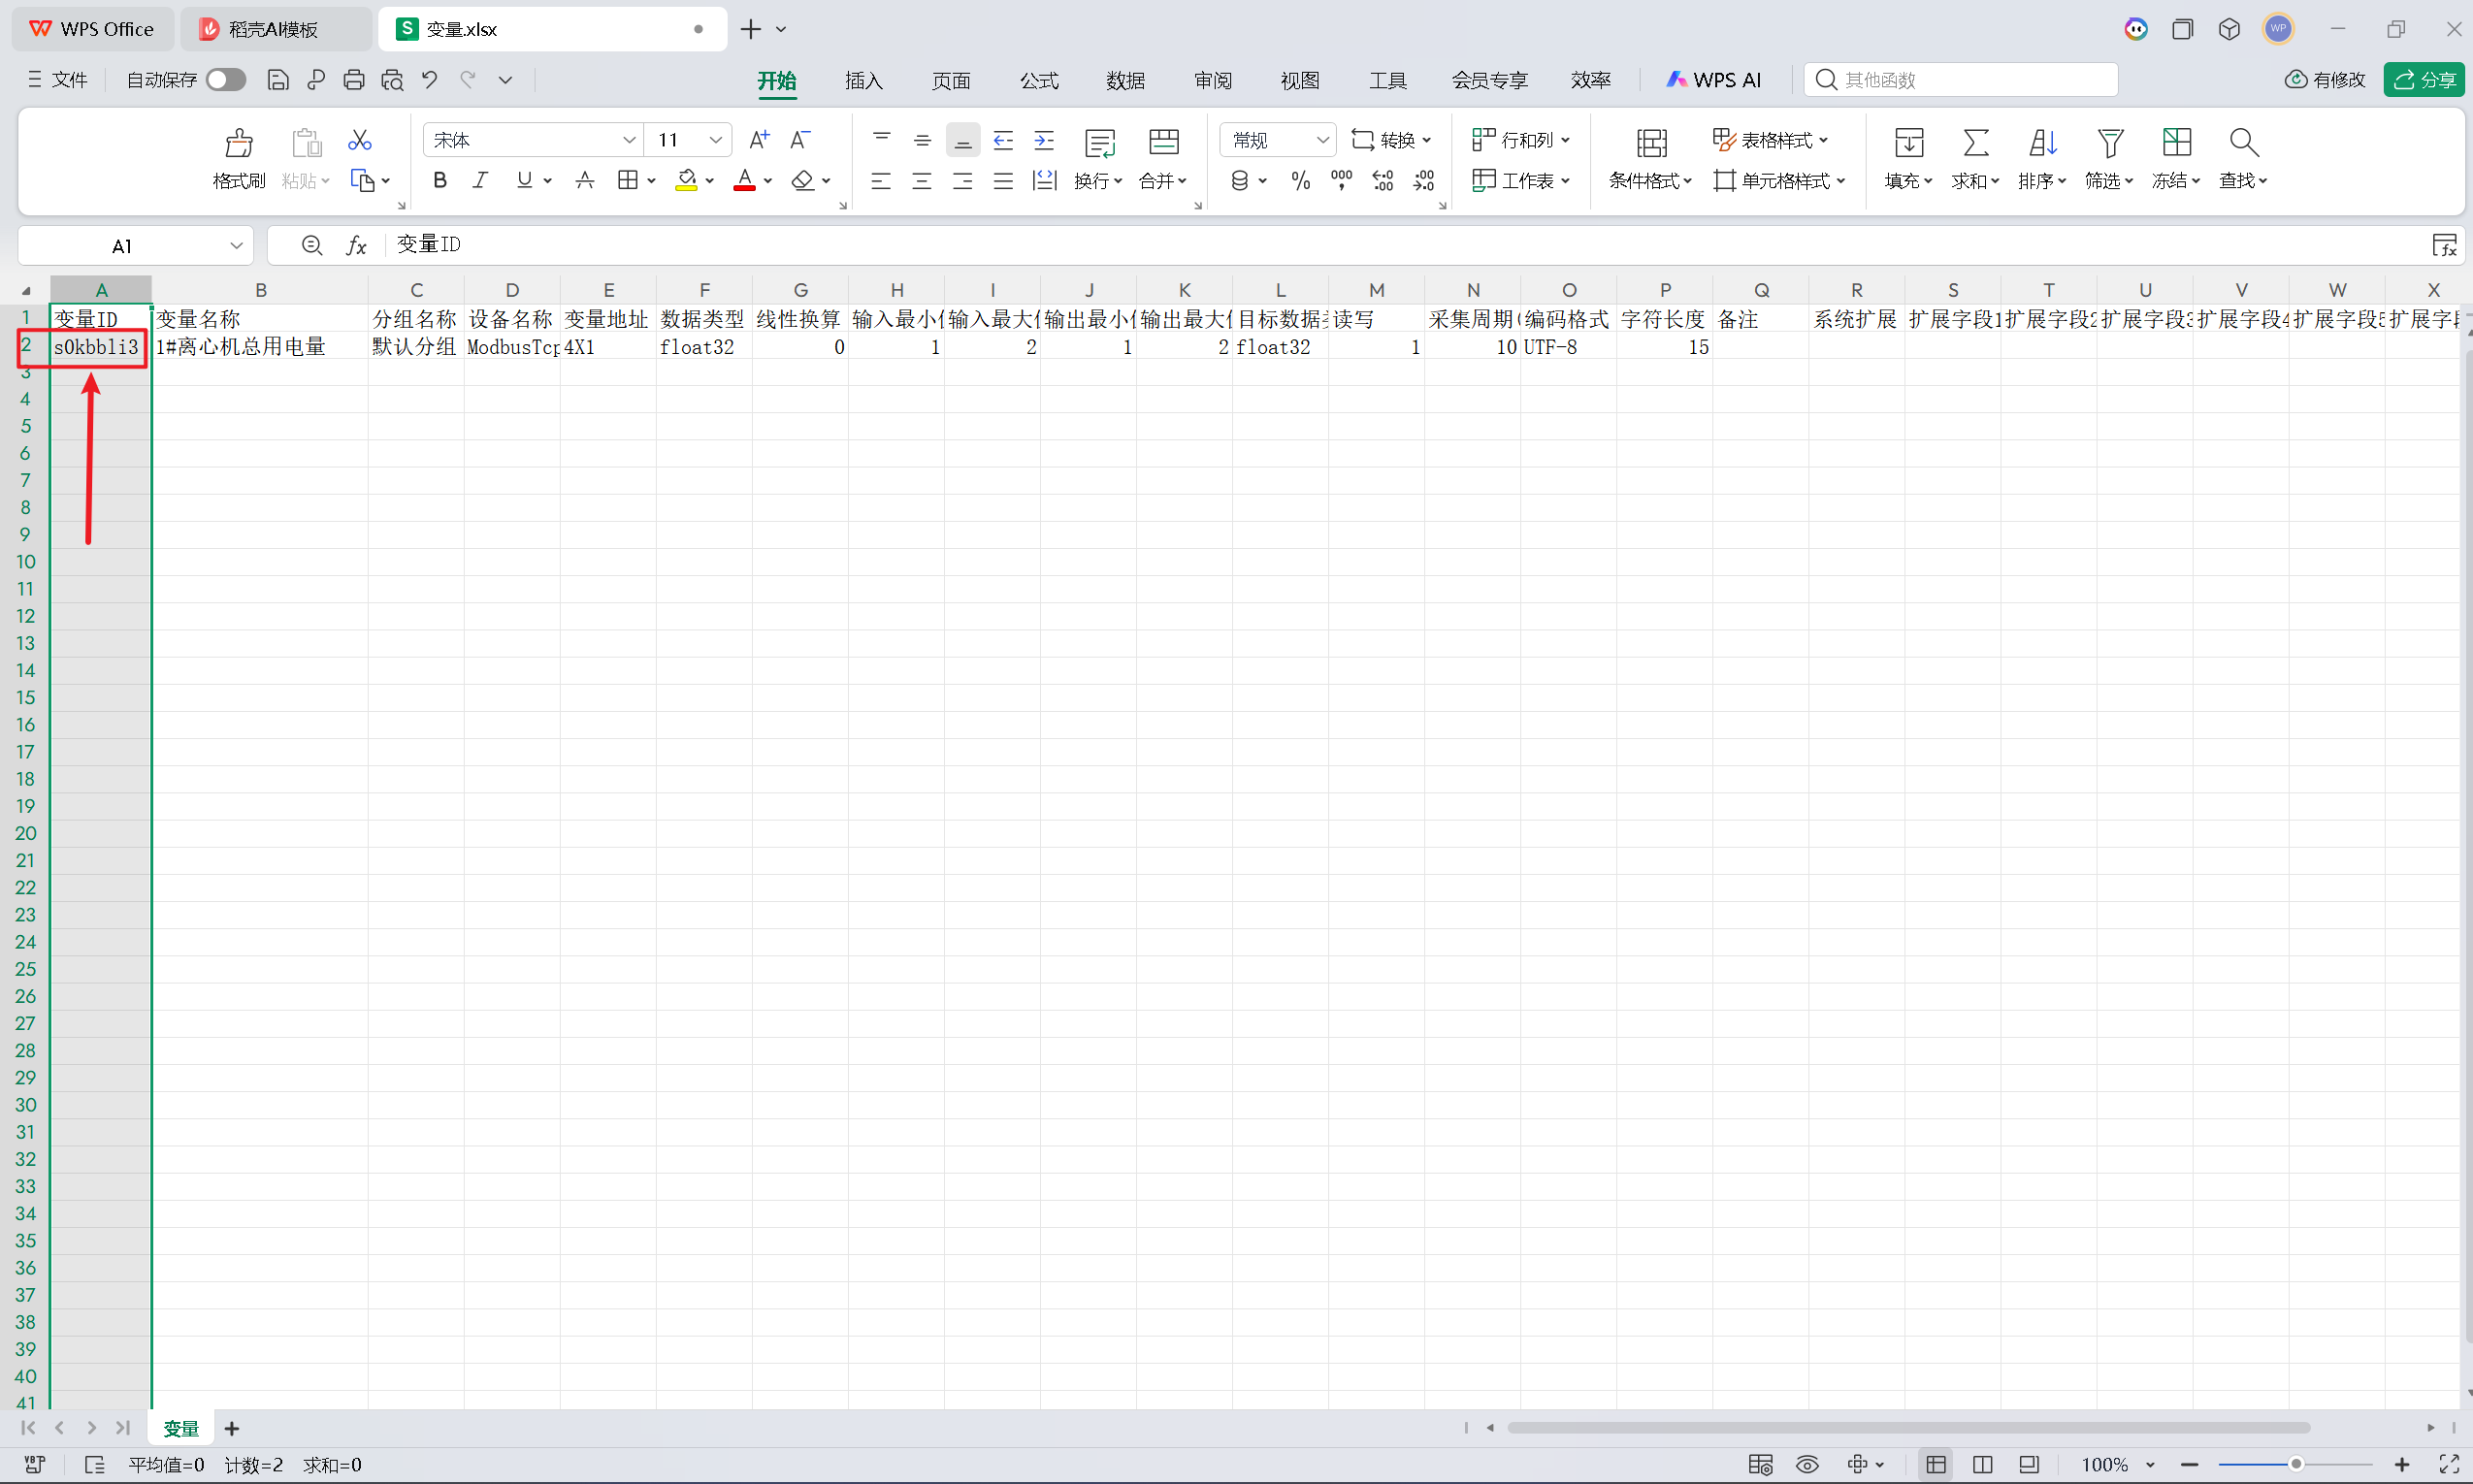
Task: Click the insert function fx icon
Action: coord(356,245)
